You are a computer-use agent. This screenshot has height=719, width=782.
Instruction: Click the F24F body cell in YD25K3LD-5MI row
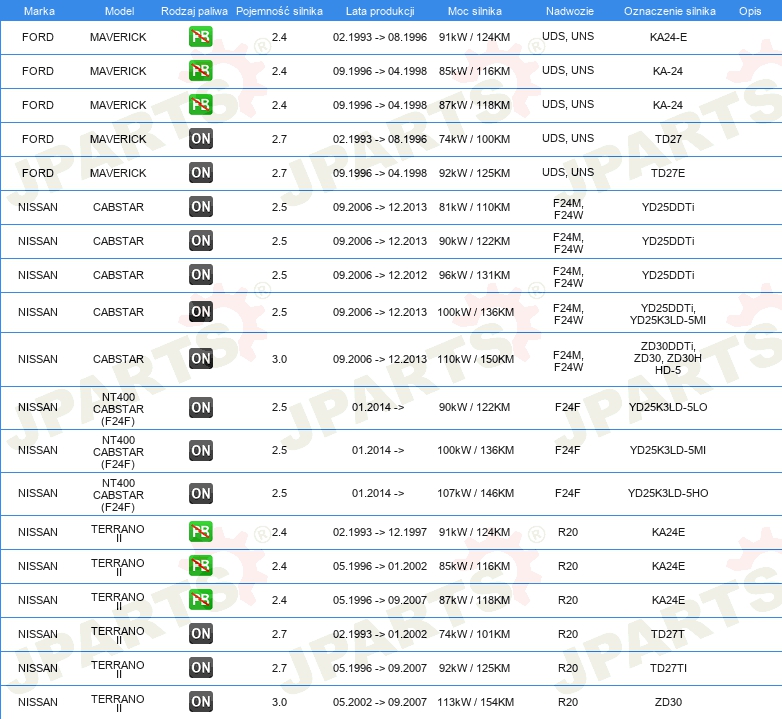click(x=568, y=450)
